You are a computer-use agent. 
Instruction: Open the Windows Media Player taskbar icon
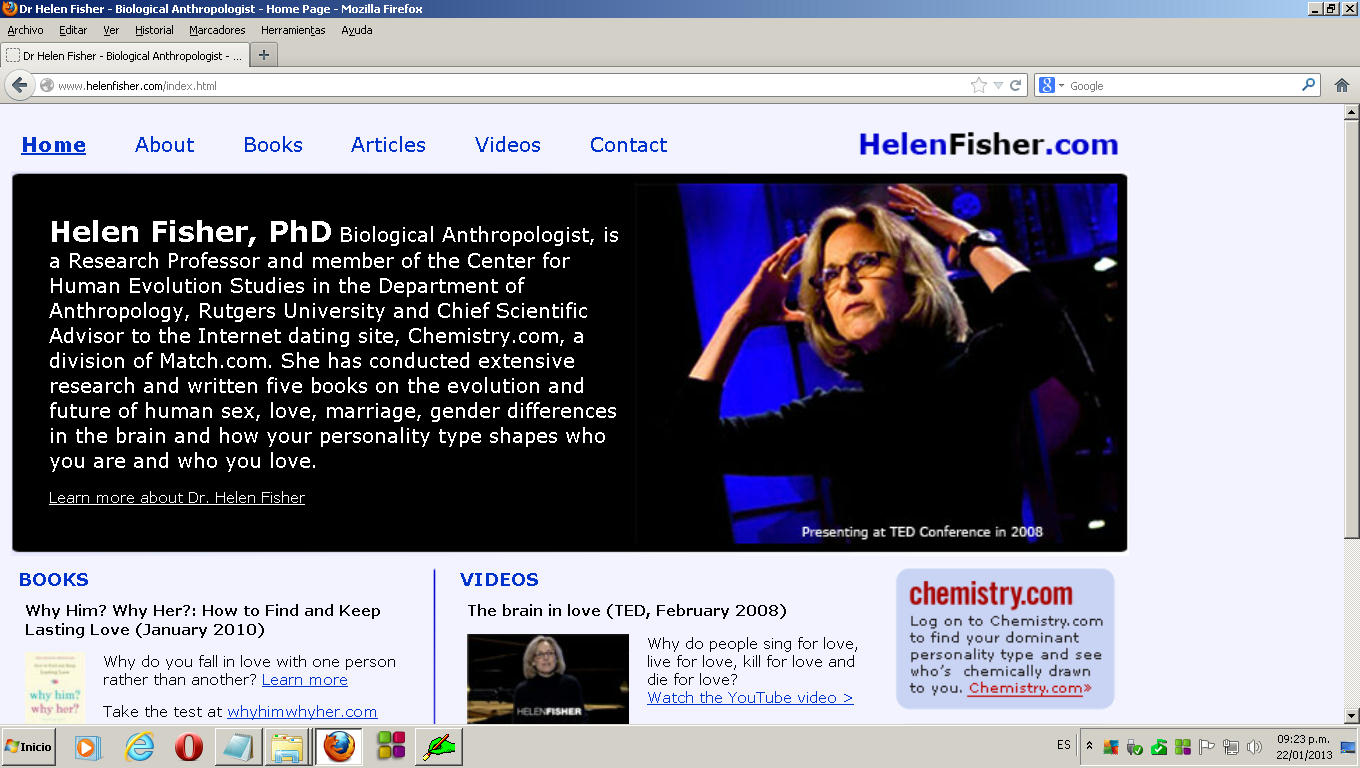(x=88, y=747)
